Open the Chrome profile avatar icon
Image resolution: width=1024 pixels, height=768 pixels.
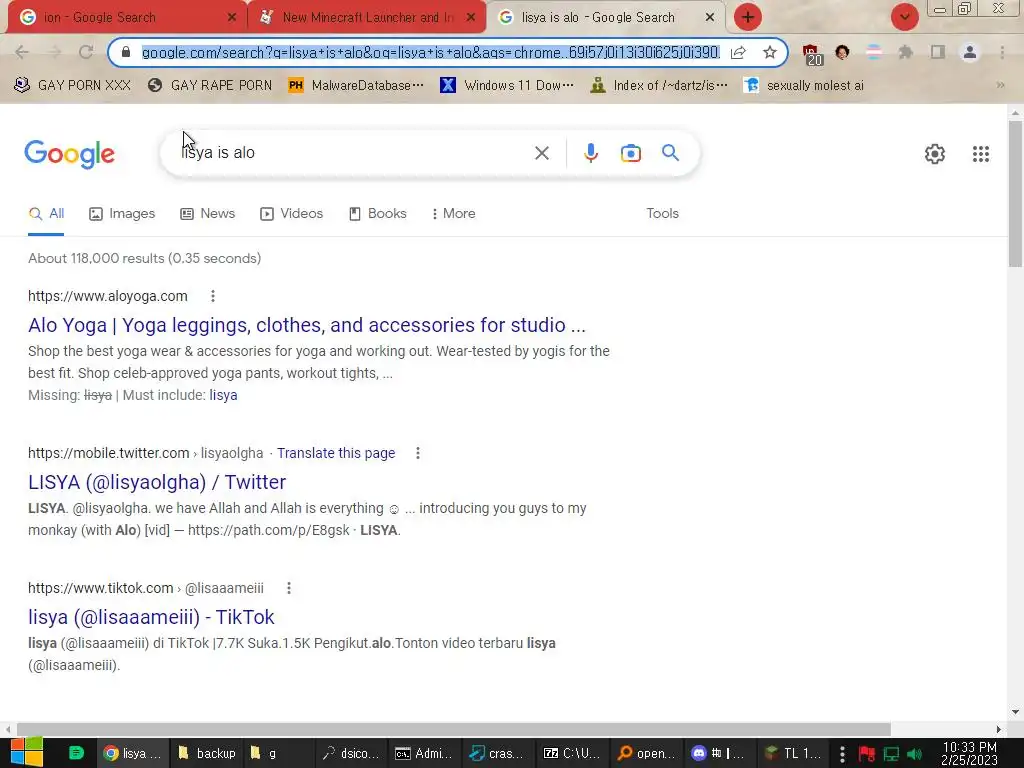pos(970,52)
